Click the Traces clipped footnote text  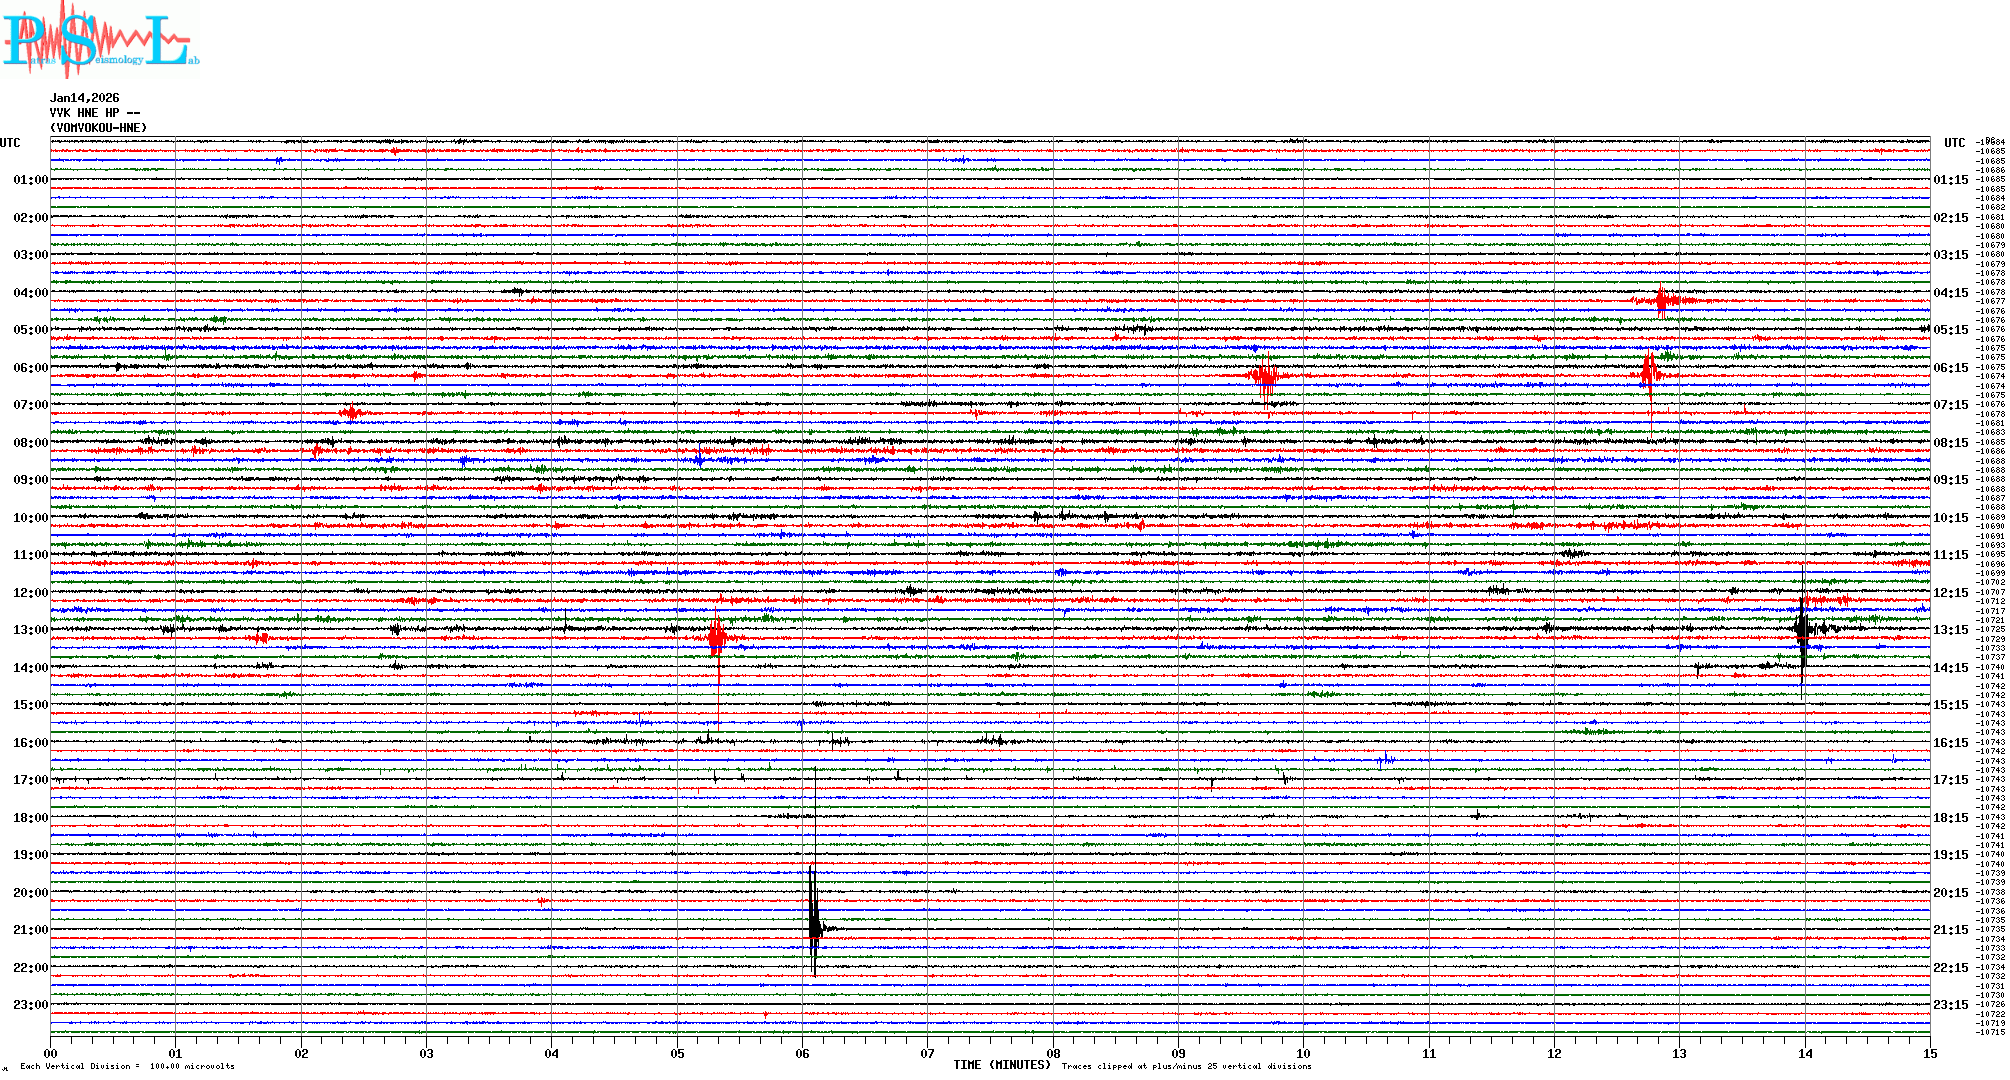(x=1186, y=1066)
